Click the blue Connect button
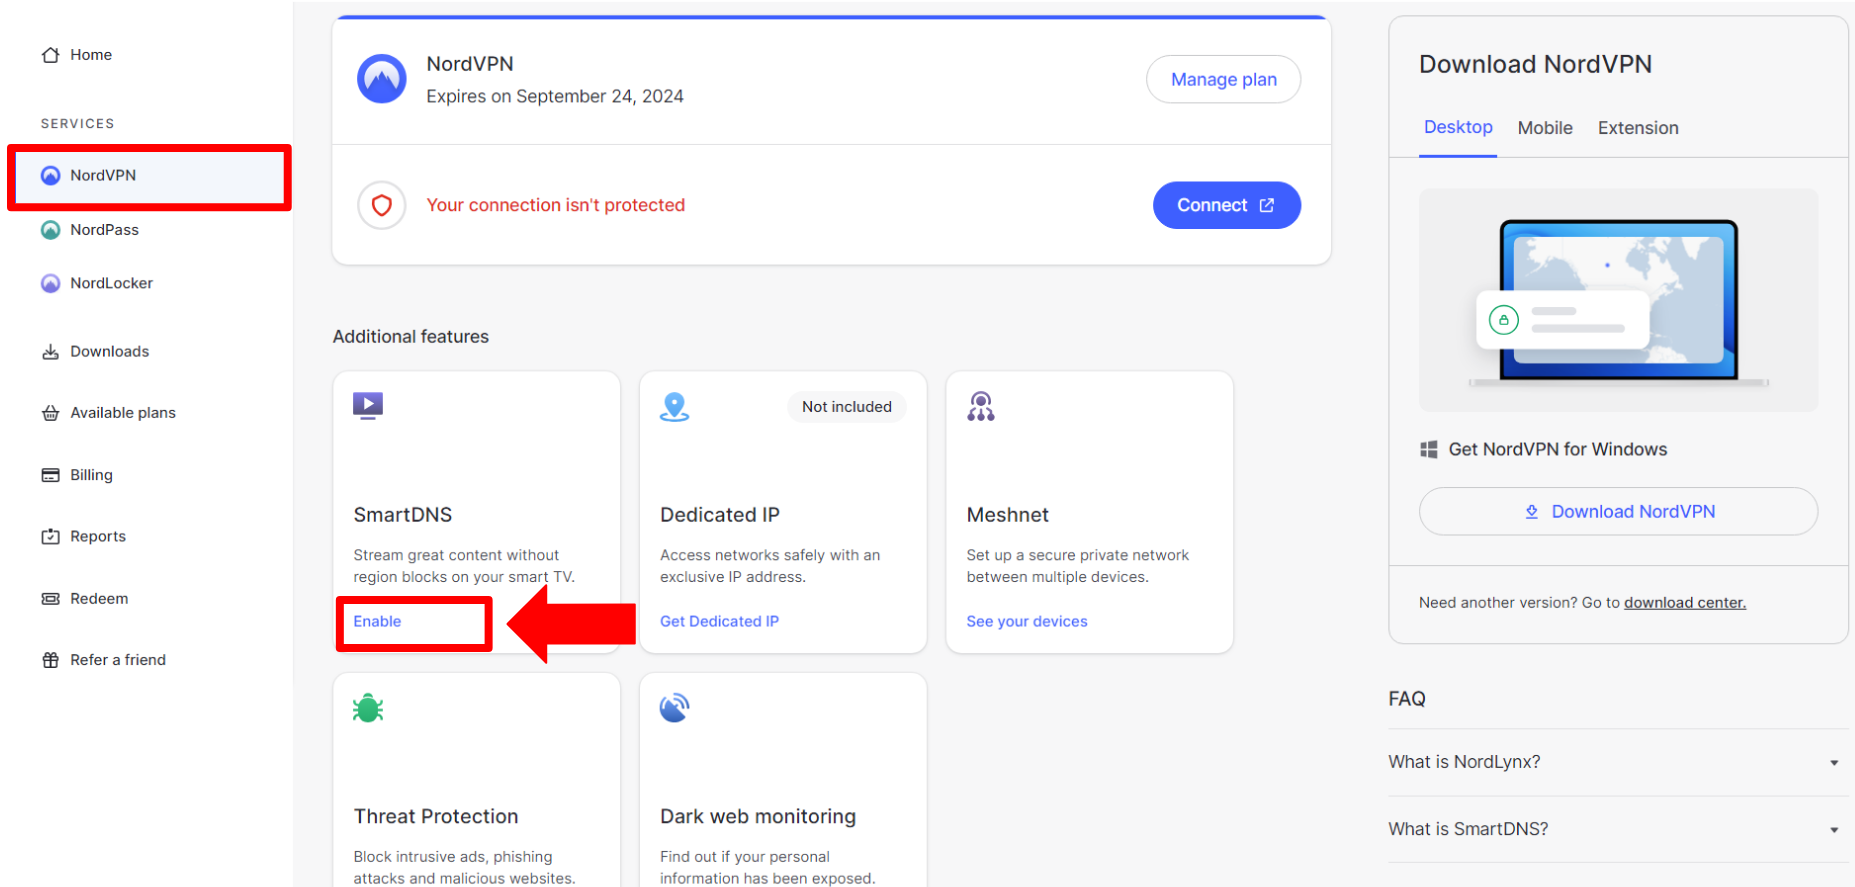This screenshot has width=1855, height=887. coord(1227,205)
